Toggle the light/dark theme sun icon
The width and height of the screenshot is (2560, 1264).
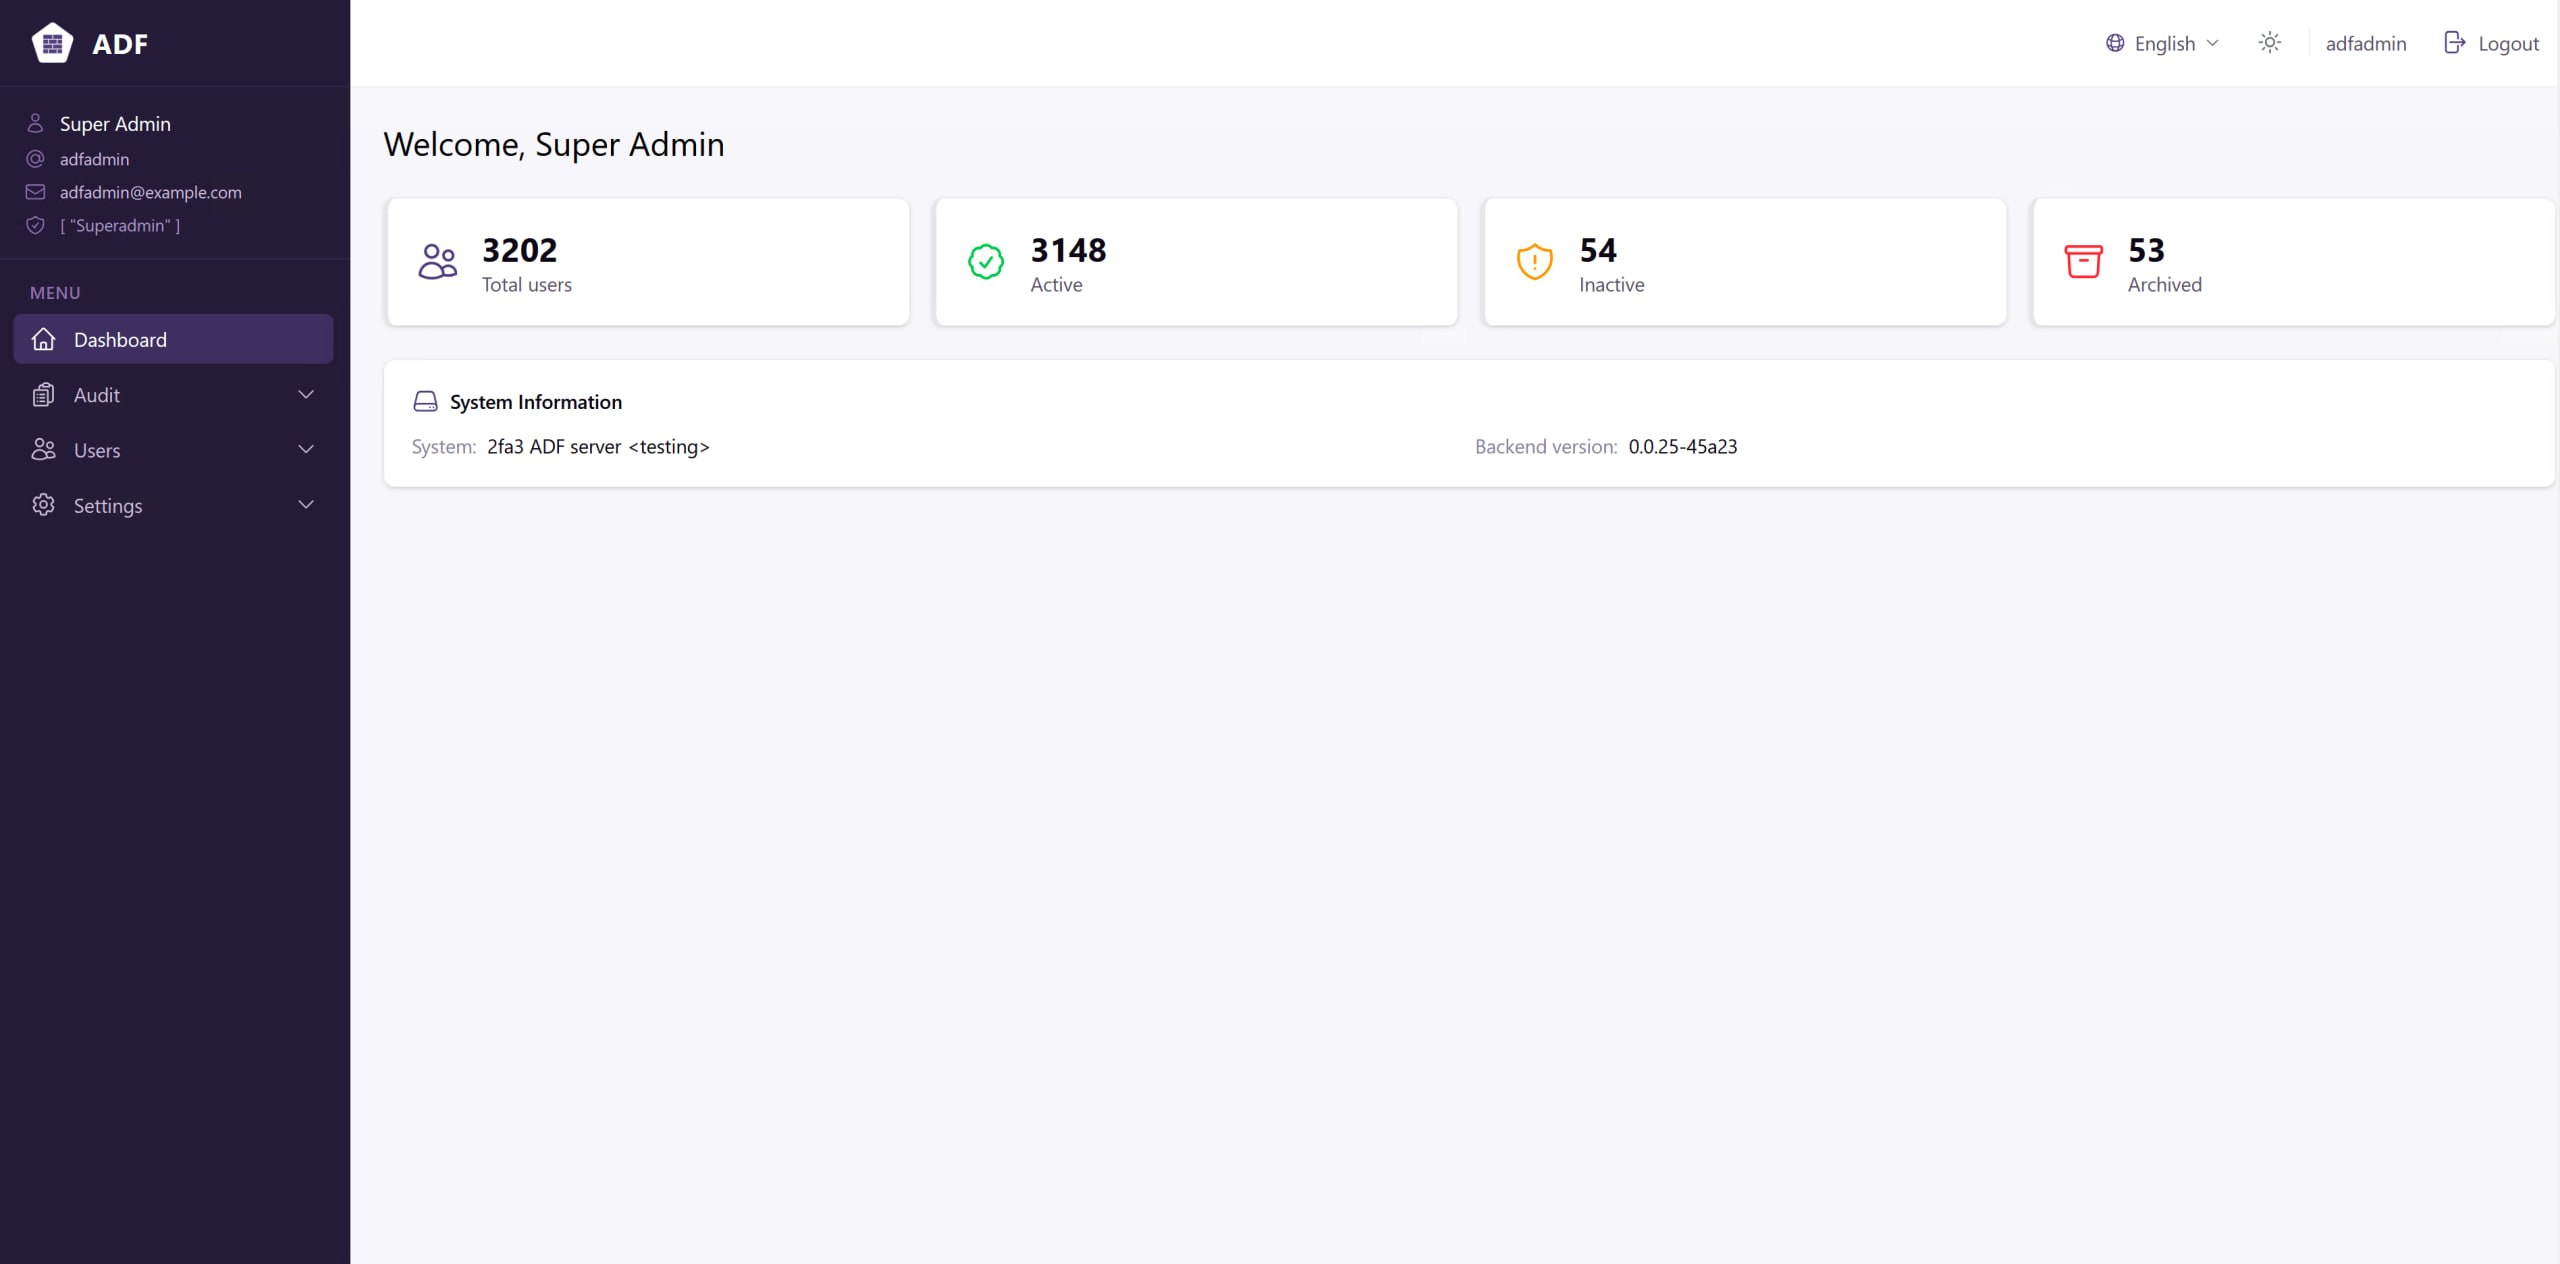click(x=2270, y=43)
